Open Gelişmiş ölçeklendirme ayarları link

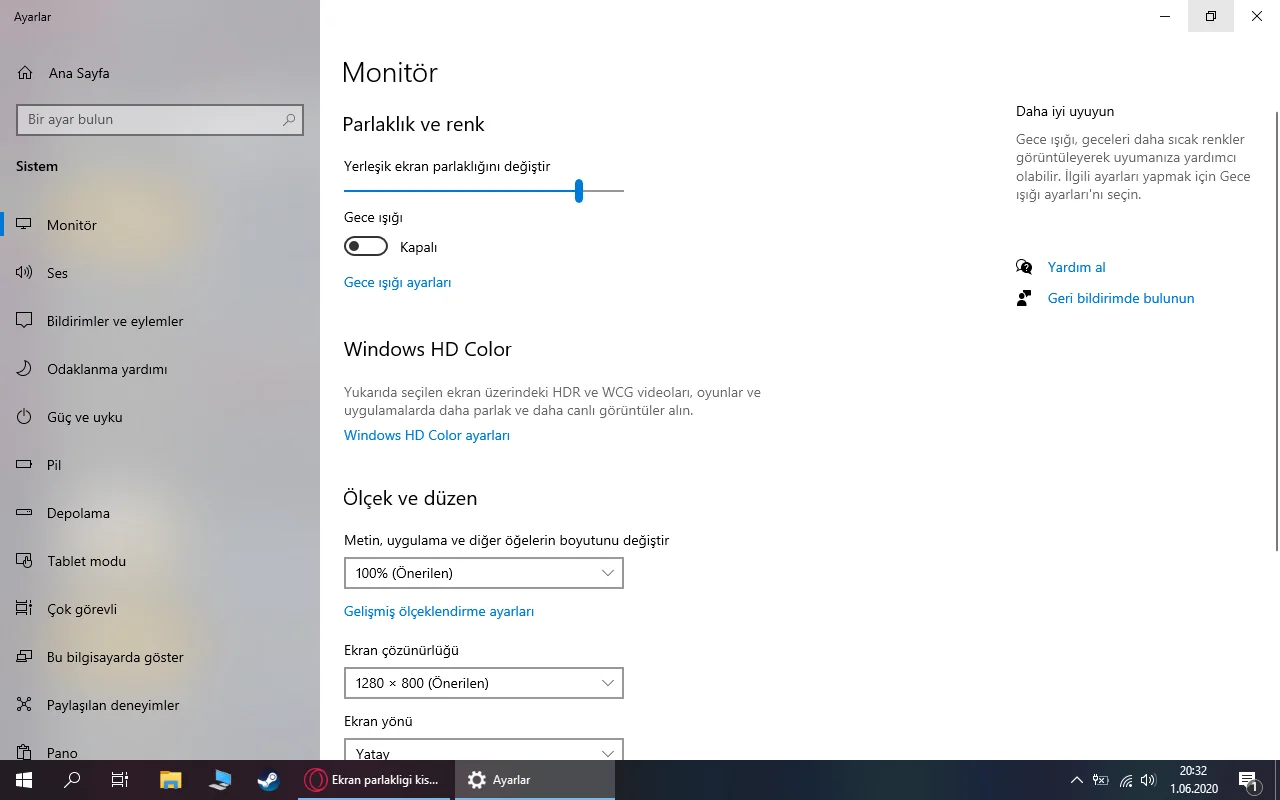(439, 611)
